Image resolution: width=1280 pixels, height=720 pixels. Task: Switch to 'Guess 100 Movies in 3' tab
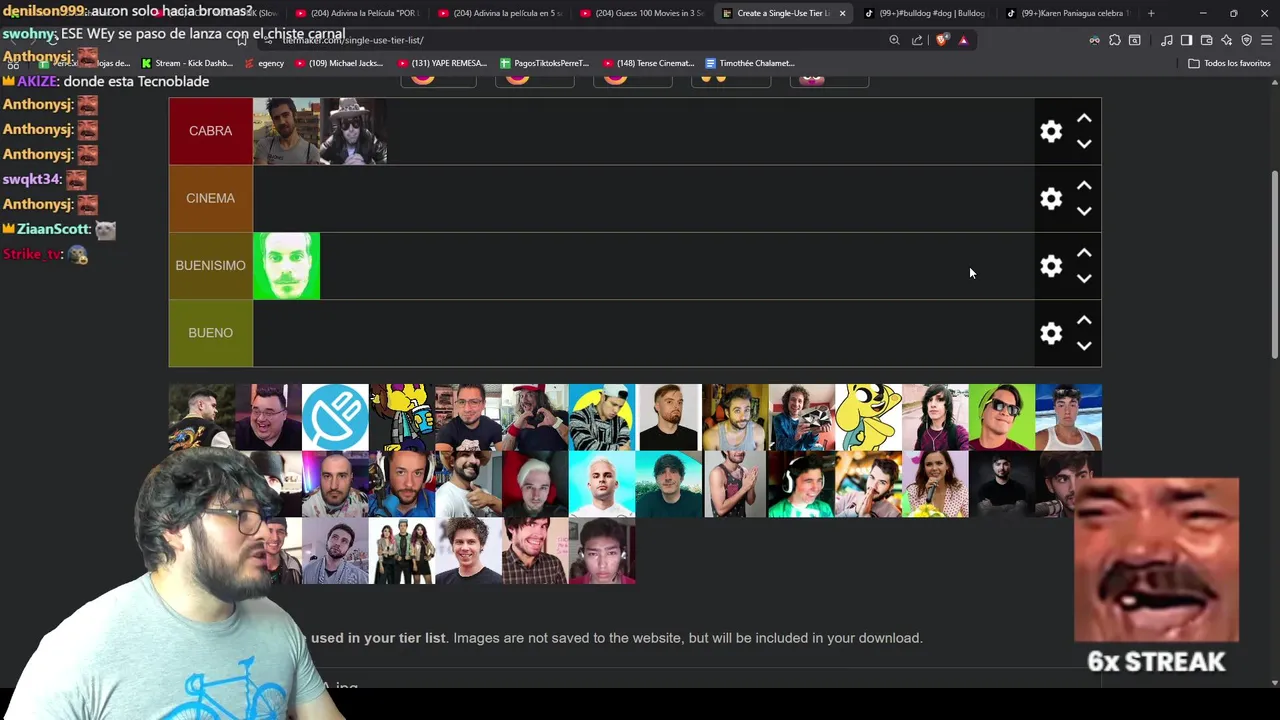[642, 13]
